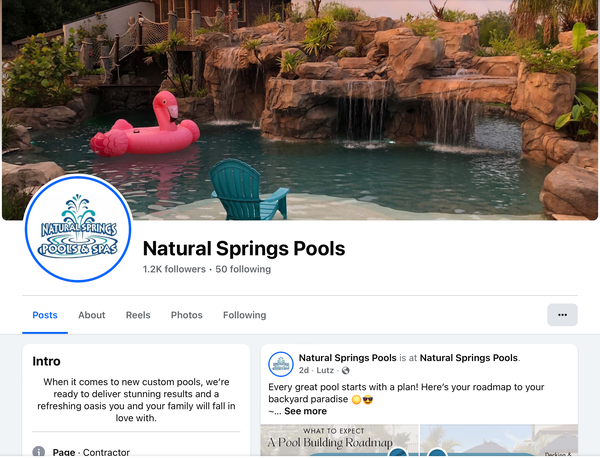Open the Reels tab
This screenshot has height=458, width=600.
pyautogui.click(x=138, y=315)
